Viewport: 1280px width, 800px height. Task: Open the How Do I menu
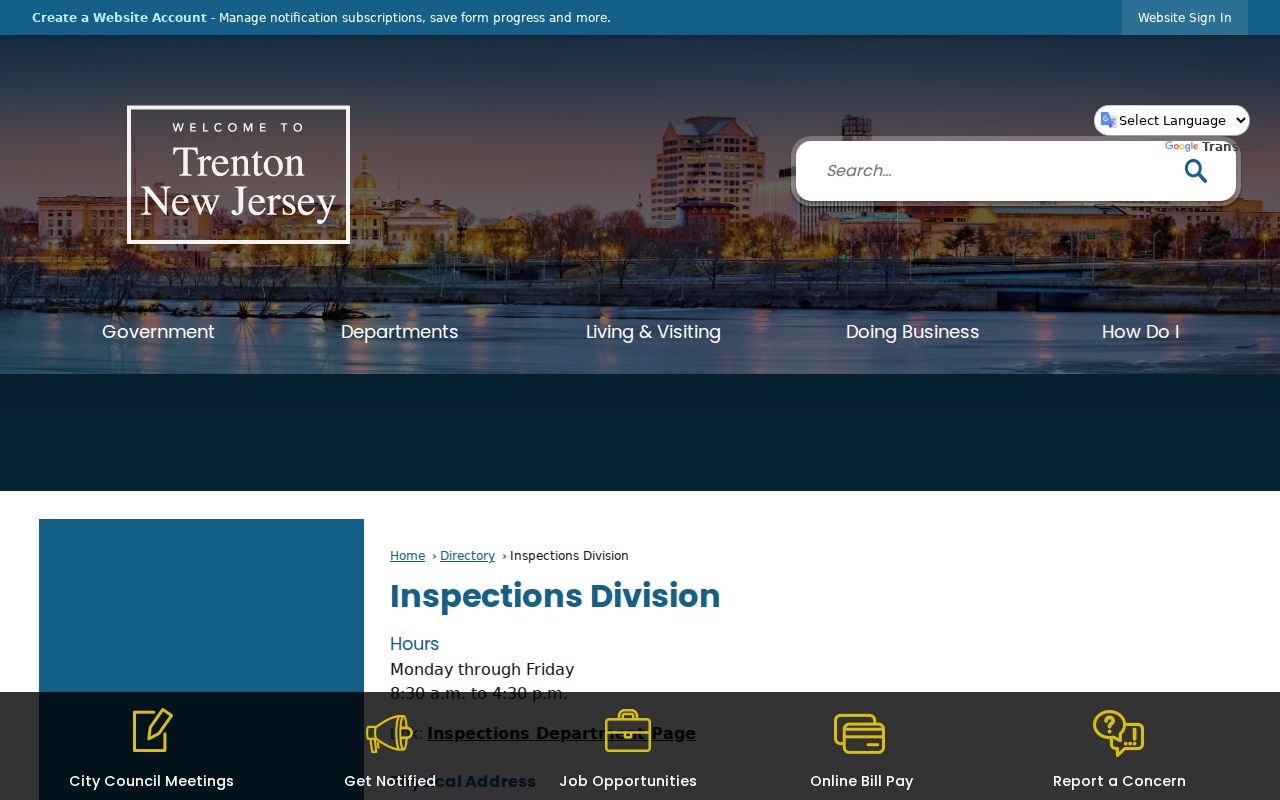(1140, 332)
